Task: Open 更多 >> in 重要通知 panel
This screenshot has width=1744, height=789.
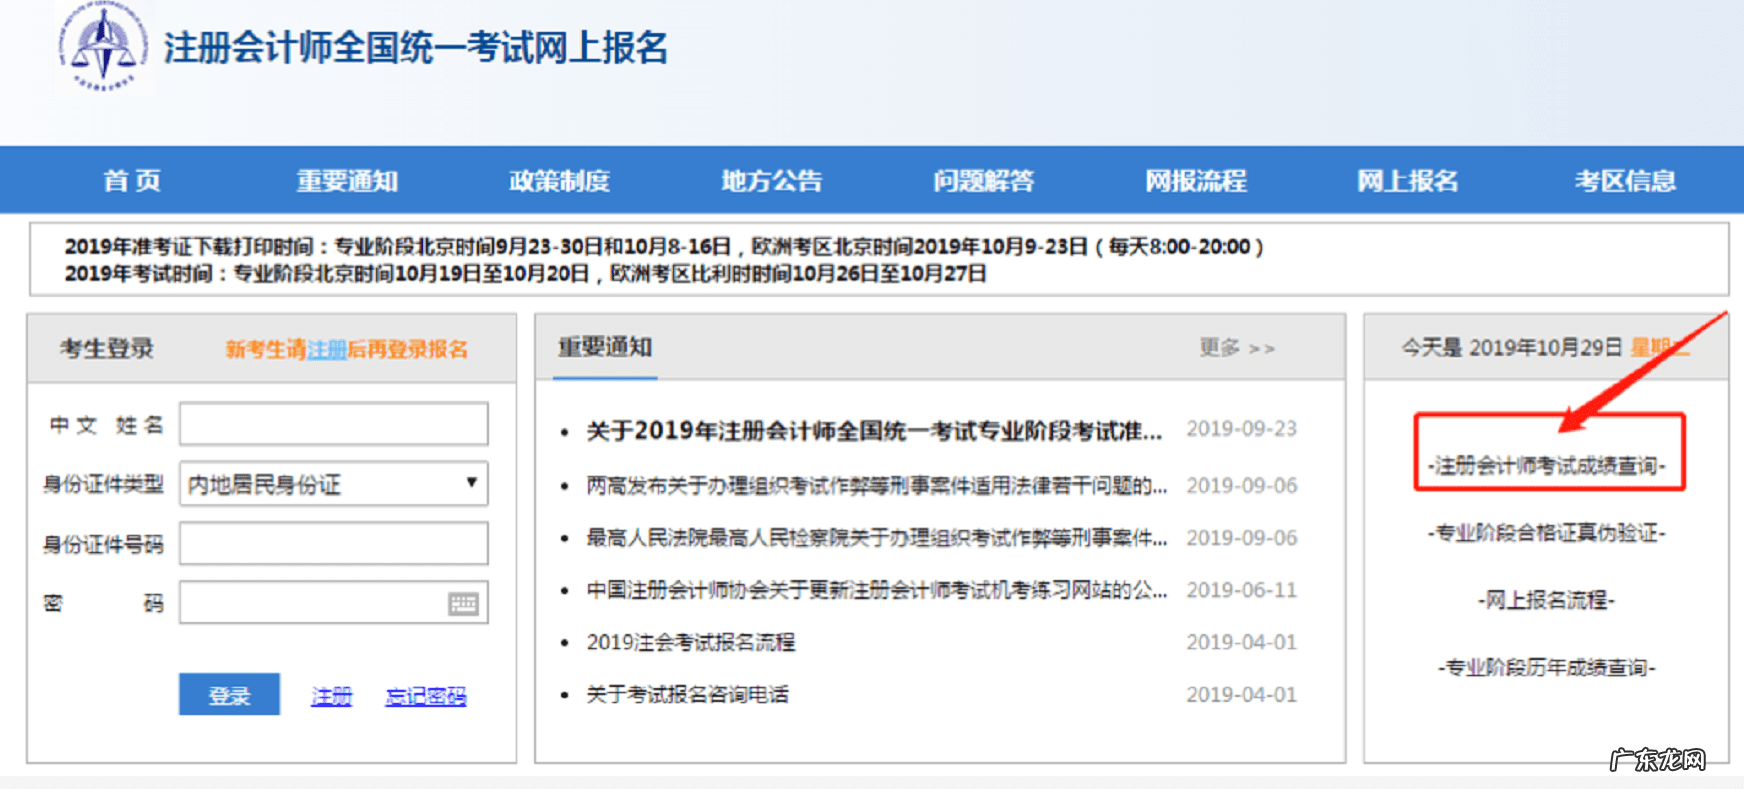Action: click(x=1237, y=347)
